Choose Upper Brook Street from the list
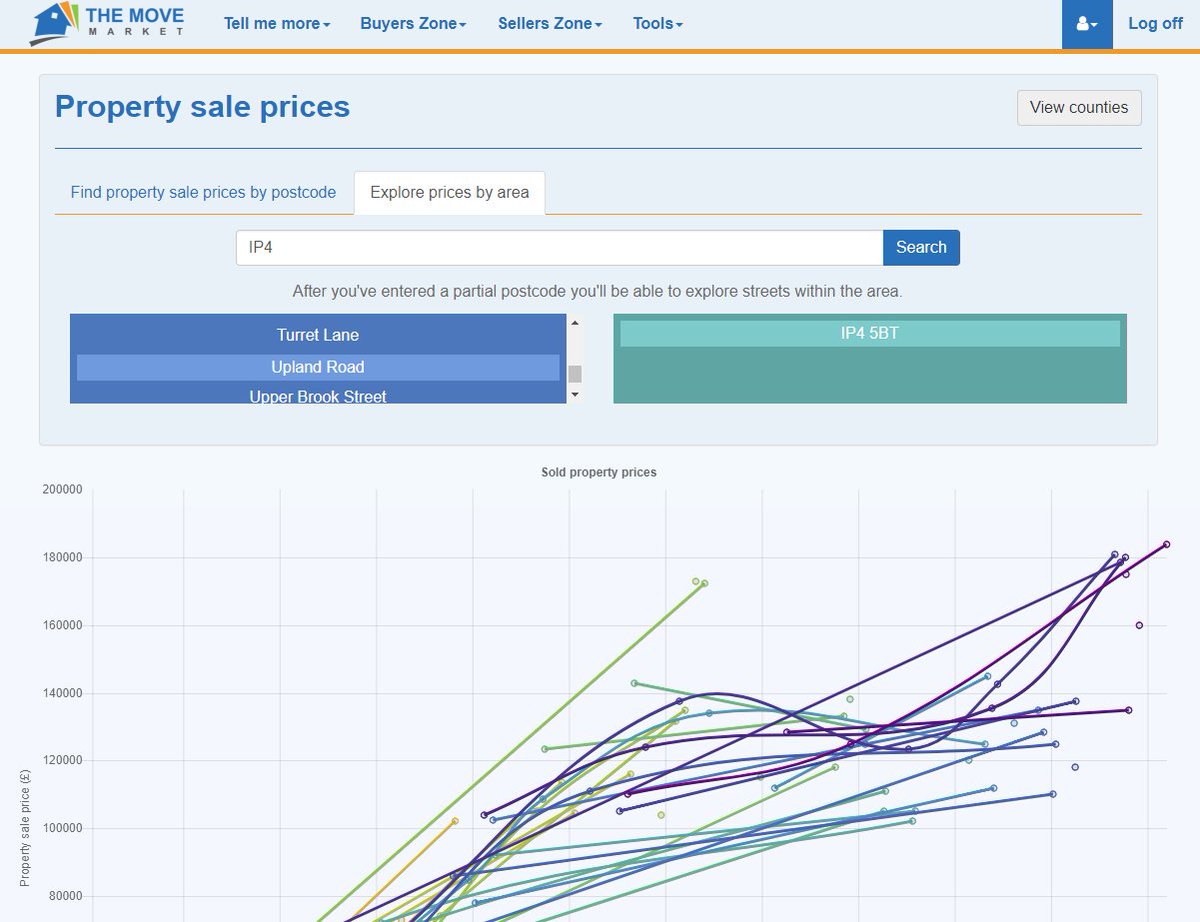This screenshot has height=922, width=1200. 317,395
